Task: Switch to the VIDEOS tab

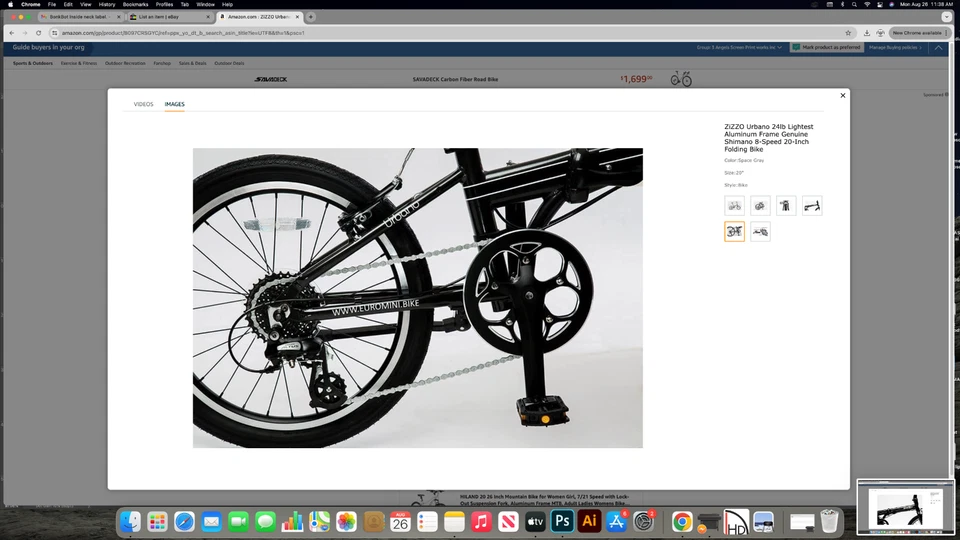Action: point(143,104)
